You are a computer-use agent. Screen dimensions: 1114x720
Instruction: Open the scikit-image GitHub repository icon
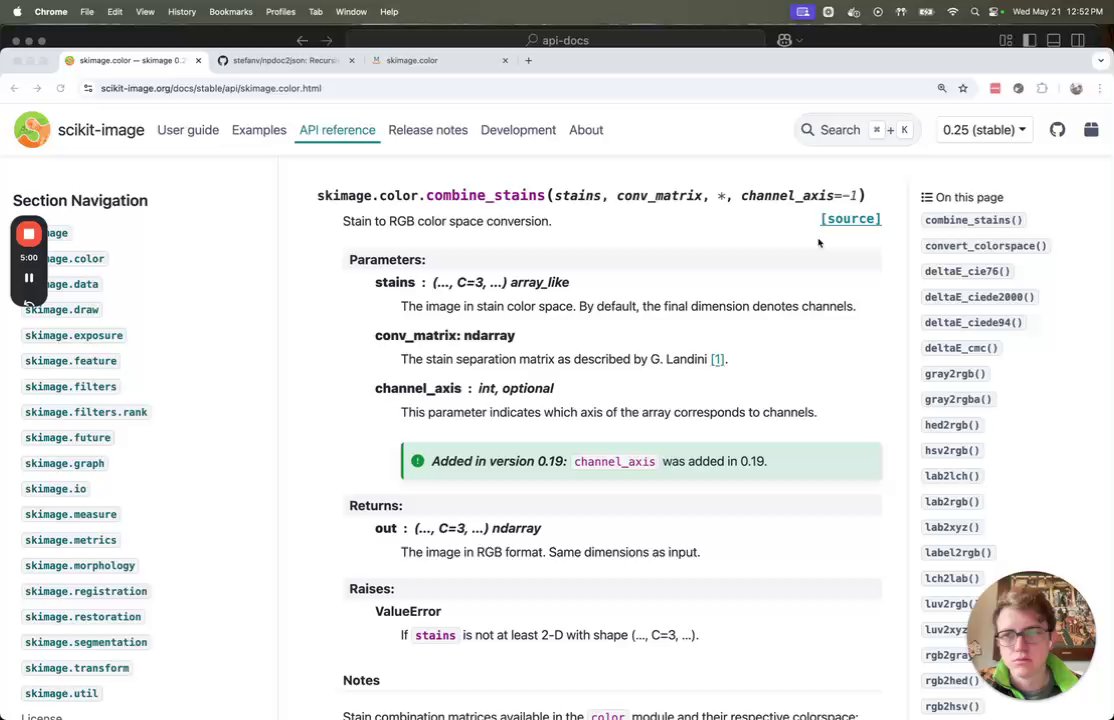pyautogui.click(x=1057, y=130)
